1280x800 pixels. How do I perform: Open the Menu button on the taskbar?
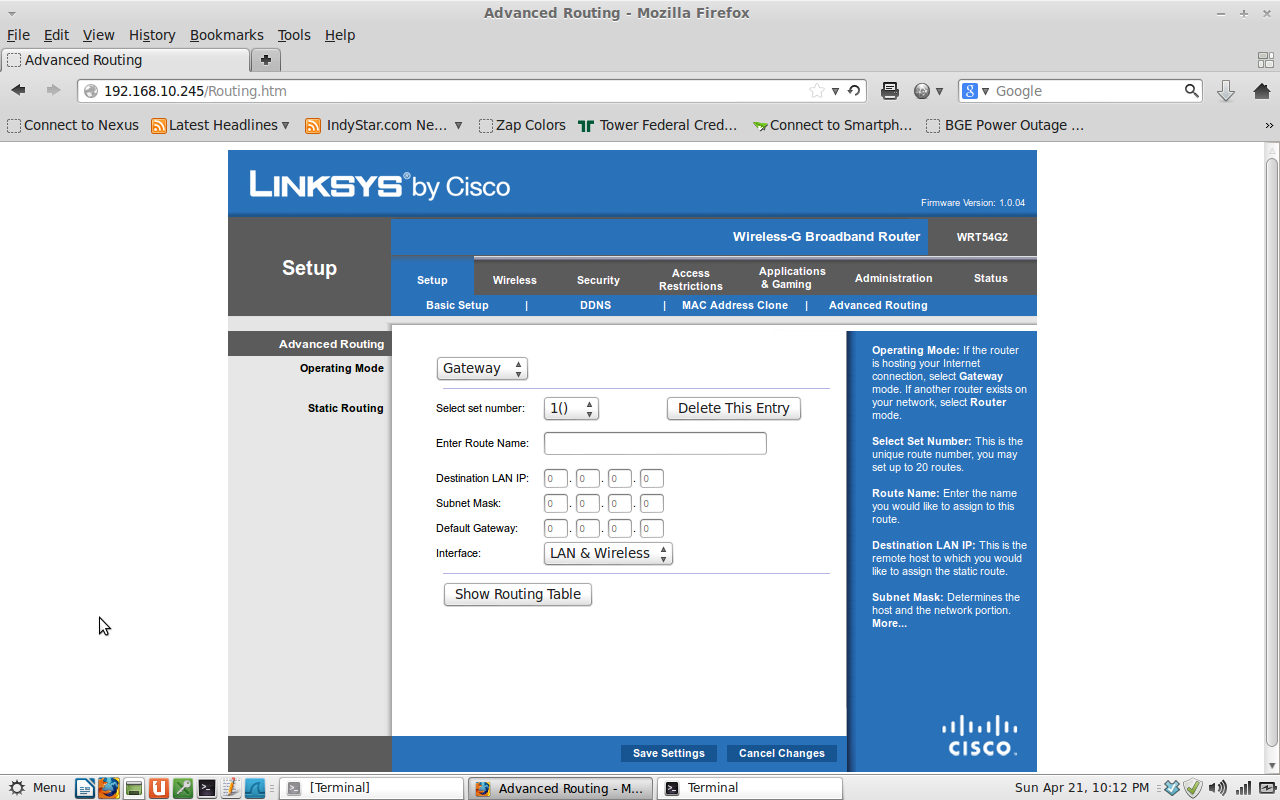[37, 788]
